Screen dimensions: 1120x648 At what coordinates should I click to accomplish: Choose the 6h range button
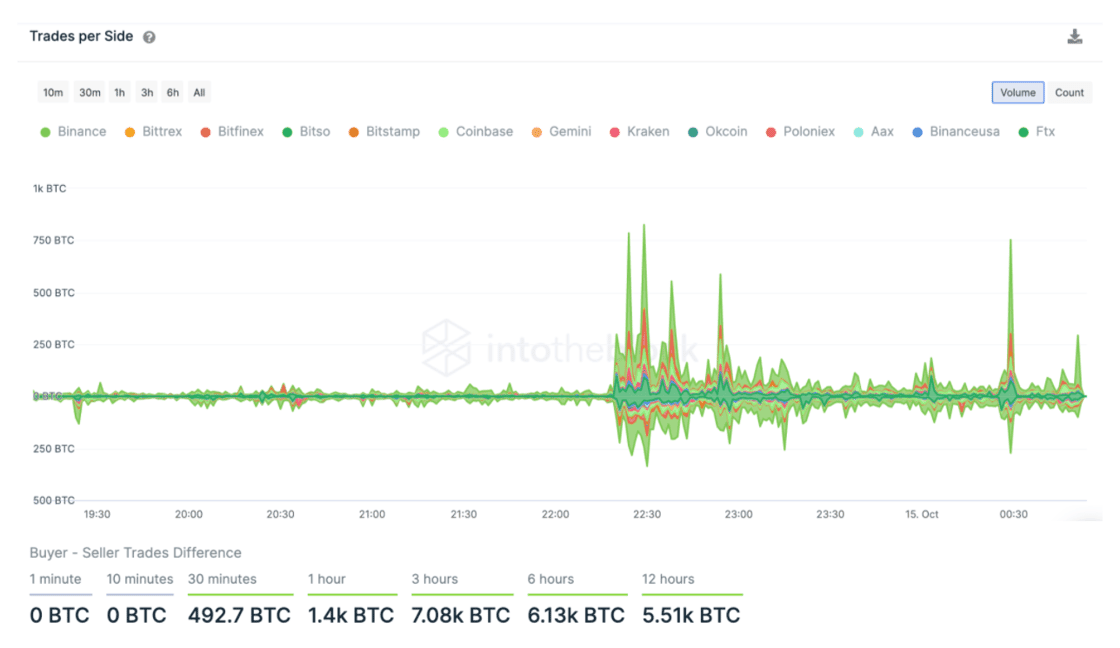click(173, 92)
